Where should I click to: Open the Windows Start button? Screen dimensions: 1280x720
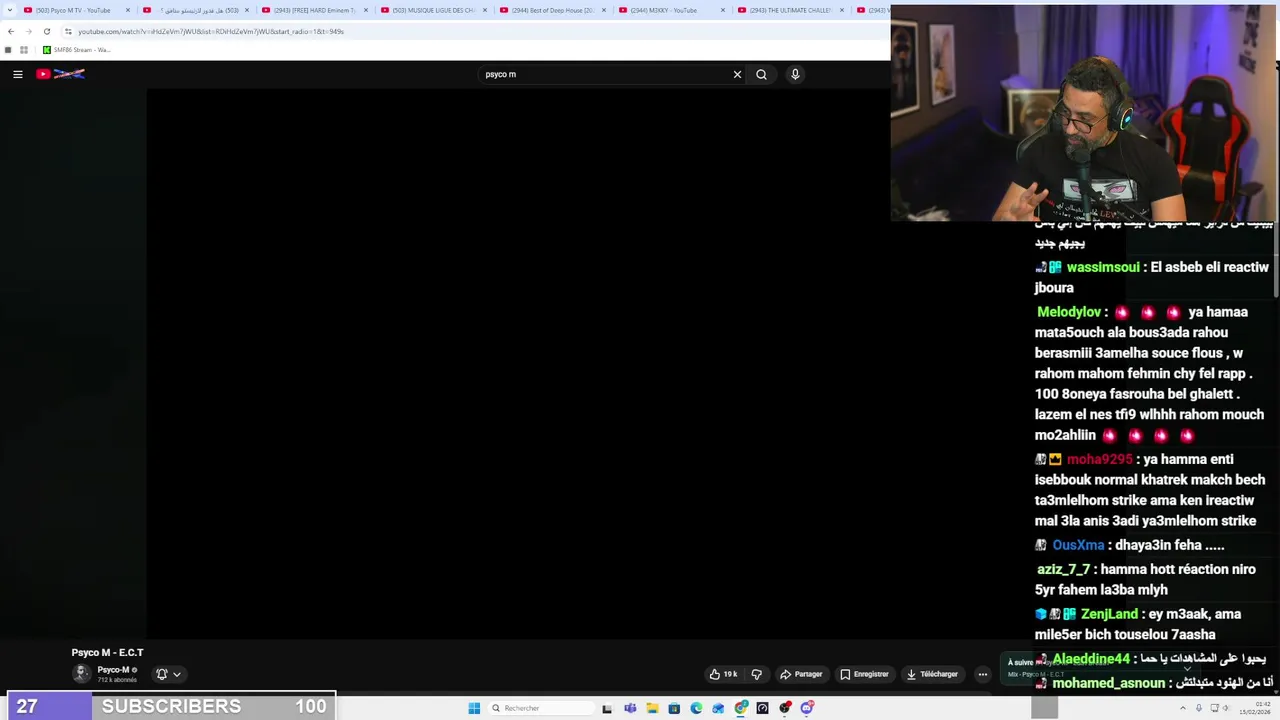pos(474,708)
